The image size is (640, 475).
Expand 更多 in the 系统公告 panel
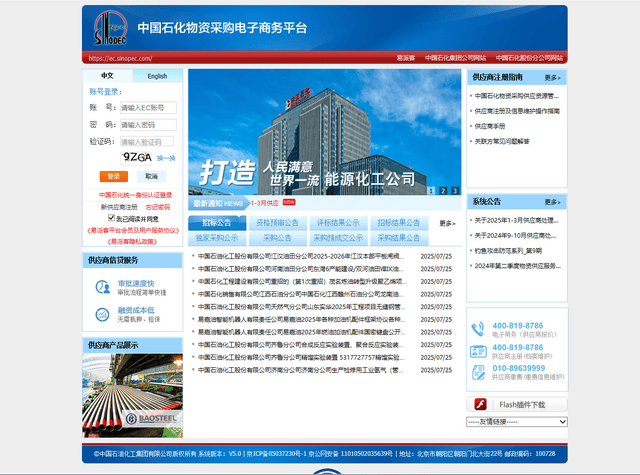pyautogui.click(x=552, y=201)
